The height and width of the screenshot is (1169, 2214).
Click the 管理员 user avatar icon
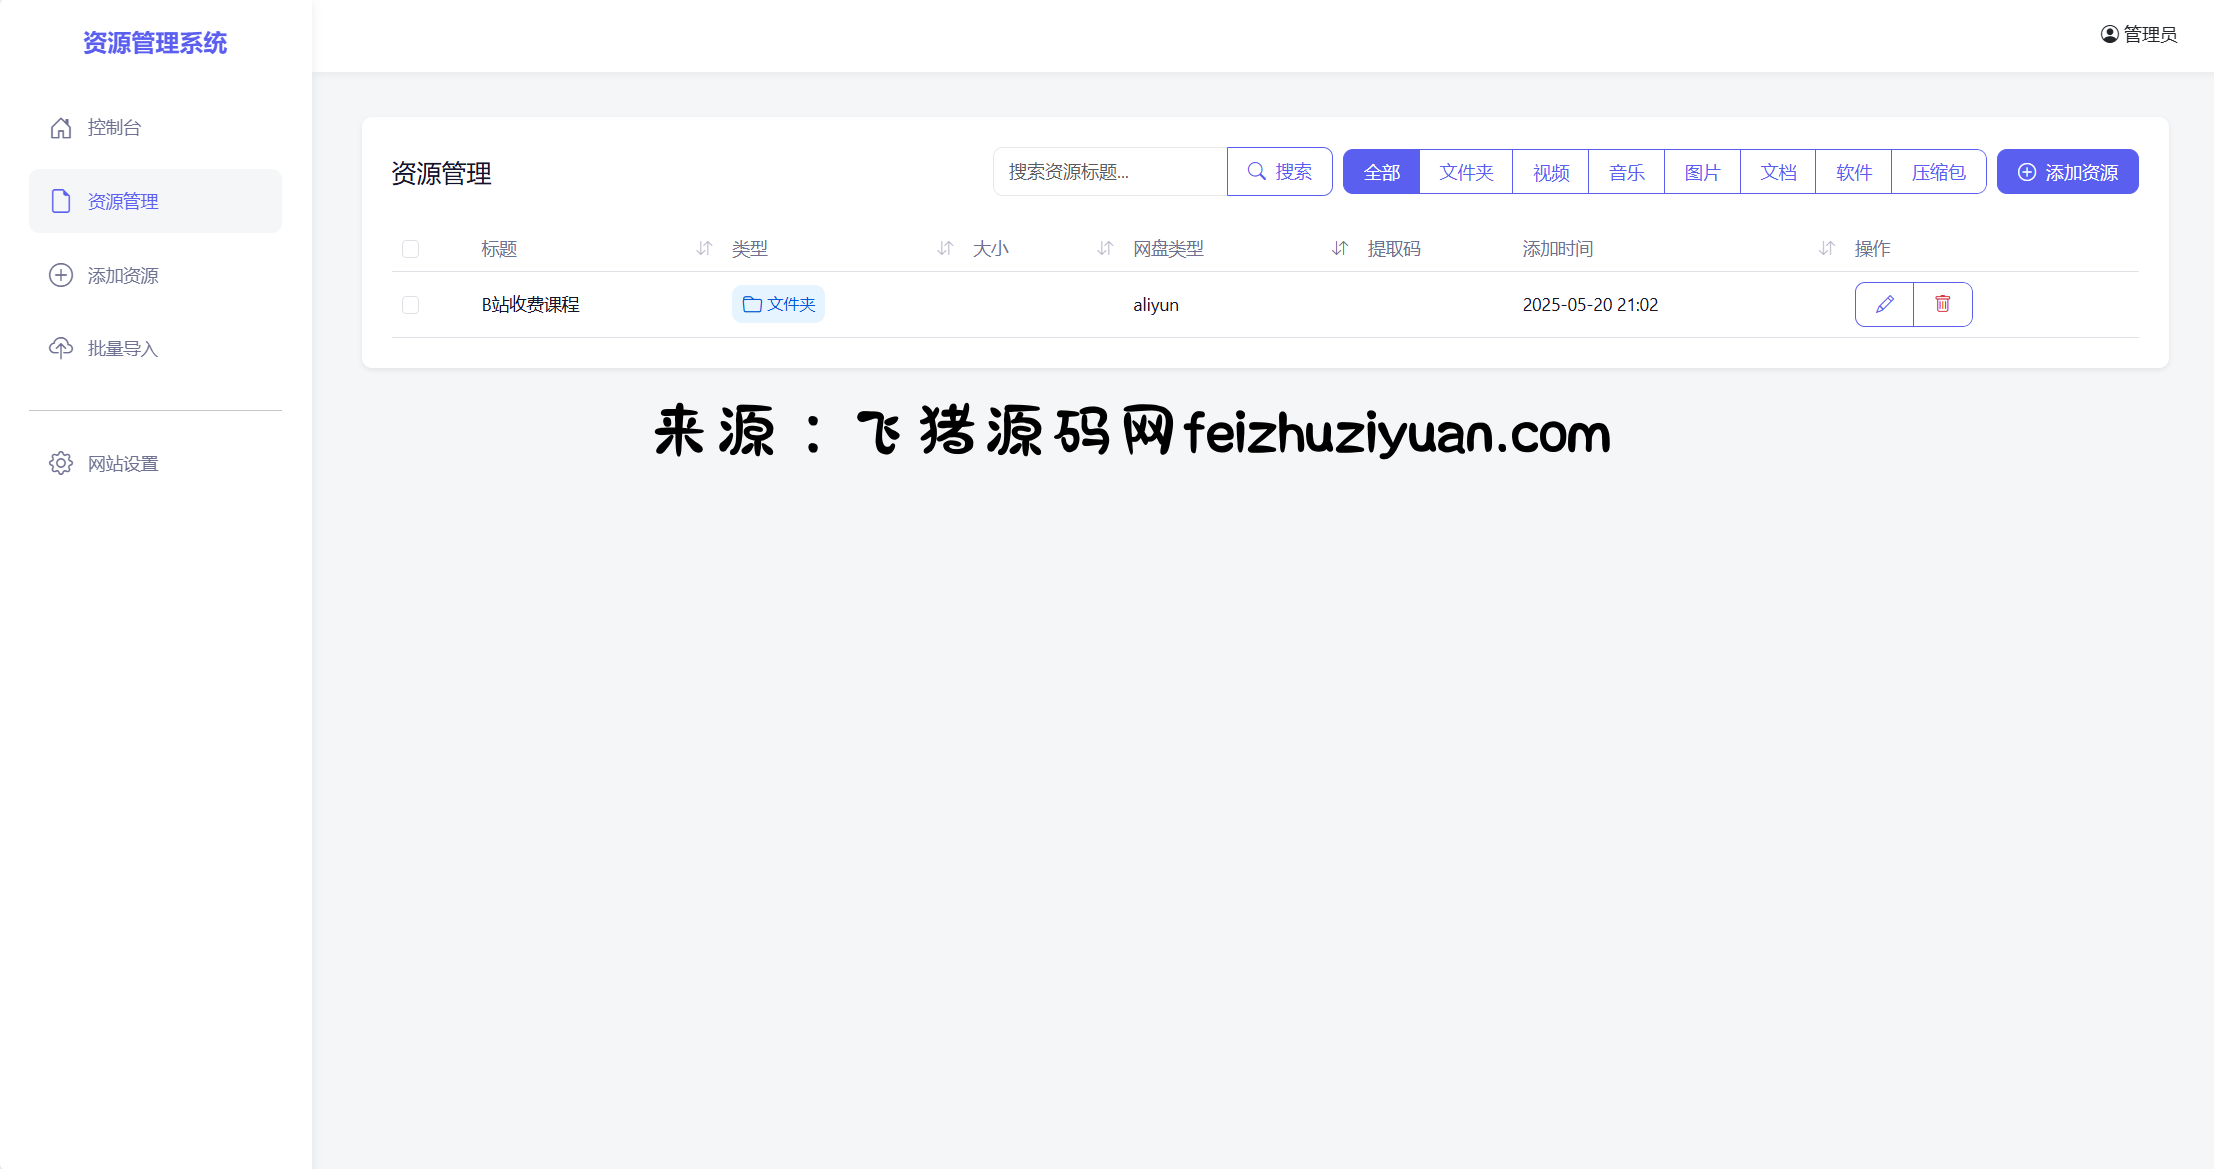(x=2110, y=34)
